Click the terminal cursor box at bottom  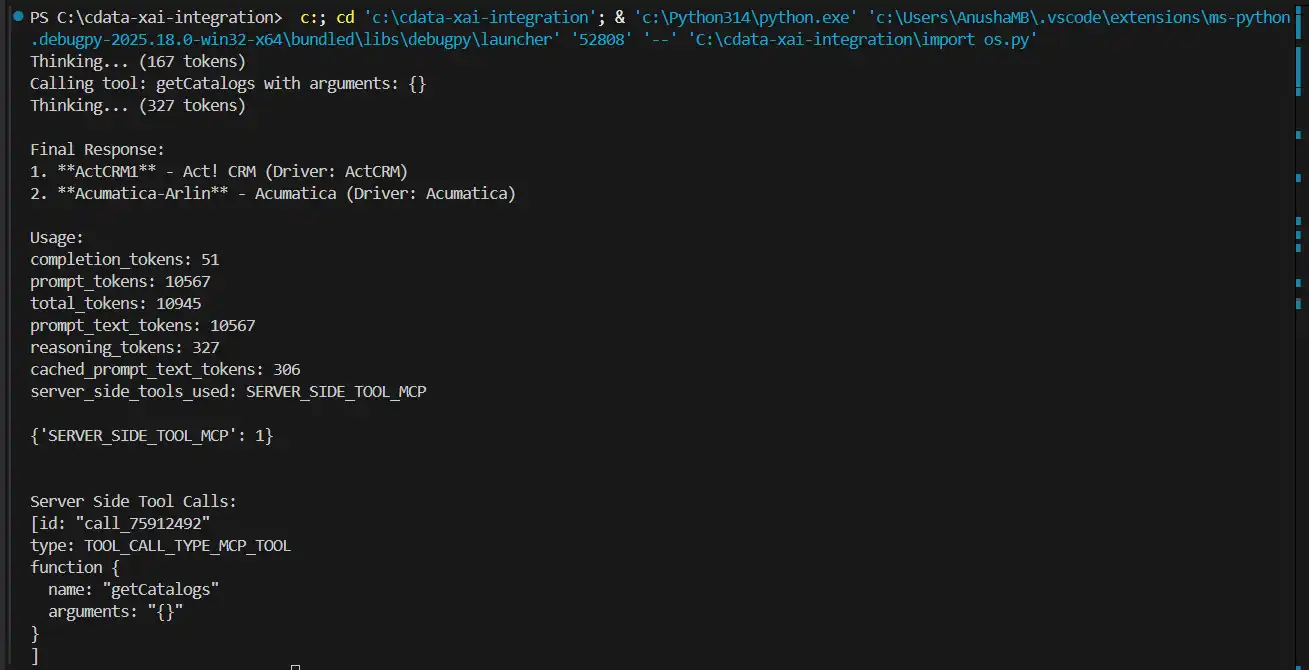[295, 667]
